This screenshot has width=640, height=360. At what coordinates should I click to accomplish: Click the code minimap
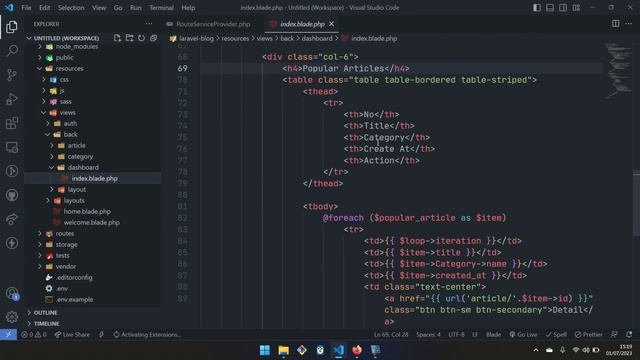[618, 70]
